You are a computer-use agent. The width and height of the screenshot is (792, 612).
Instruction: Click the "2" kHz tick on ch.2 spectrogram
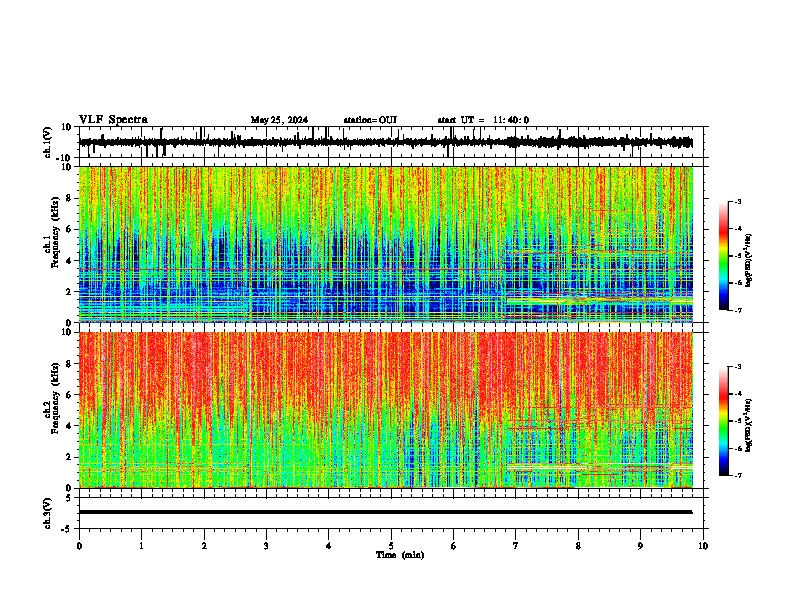coord(70,457)
